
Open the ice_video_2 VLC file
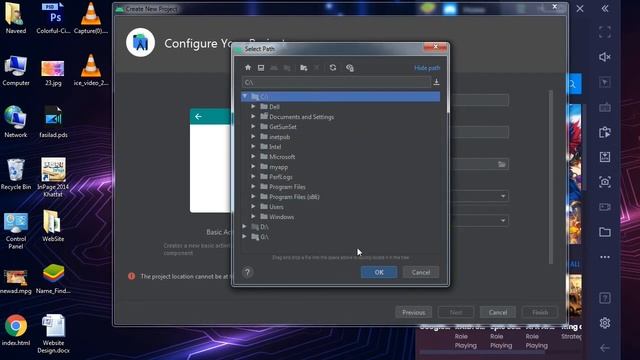tap(91, 70)
